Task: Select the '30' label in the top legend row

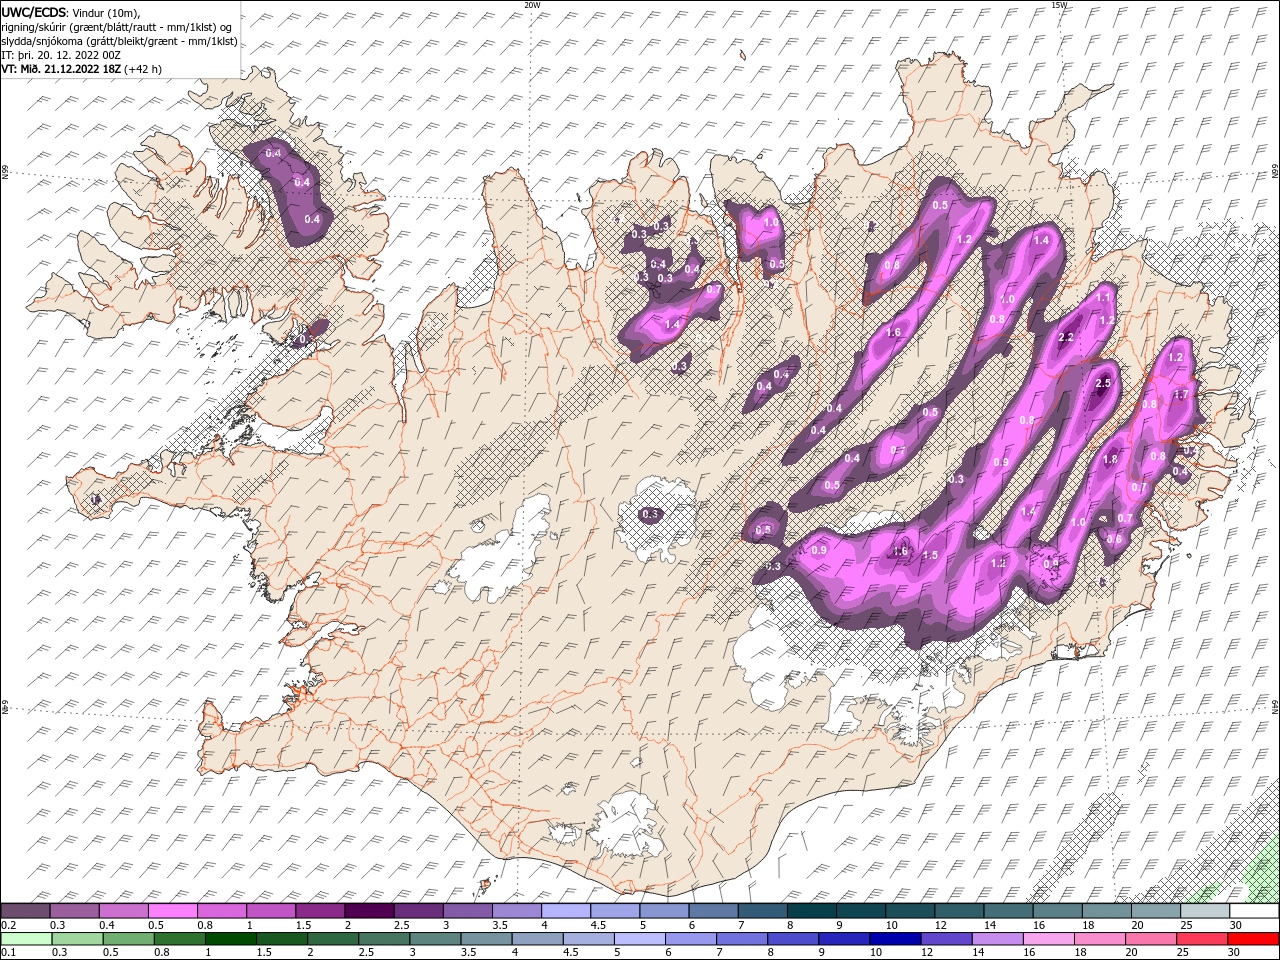Action: tap(1236, 925)
